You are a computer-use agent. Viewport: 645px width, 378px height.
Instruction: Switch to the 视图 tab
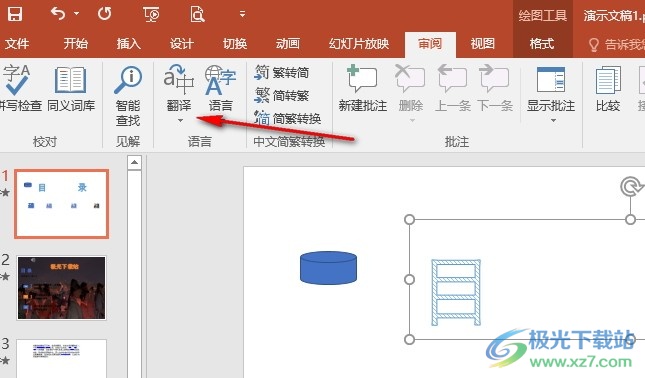483,44
